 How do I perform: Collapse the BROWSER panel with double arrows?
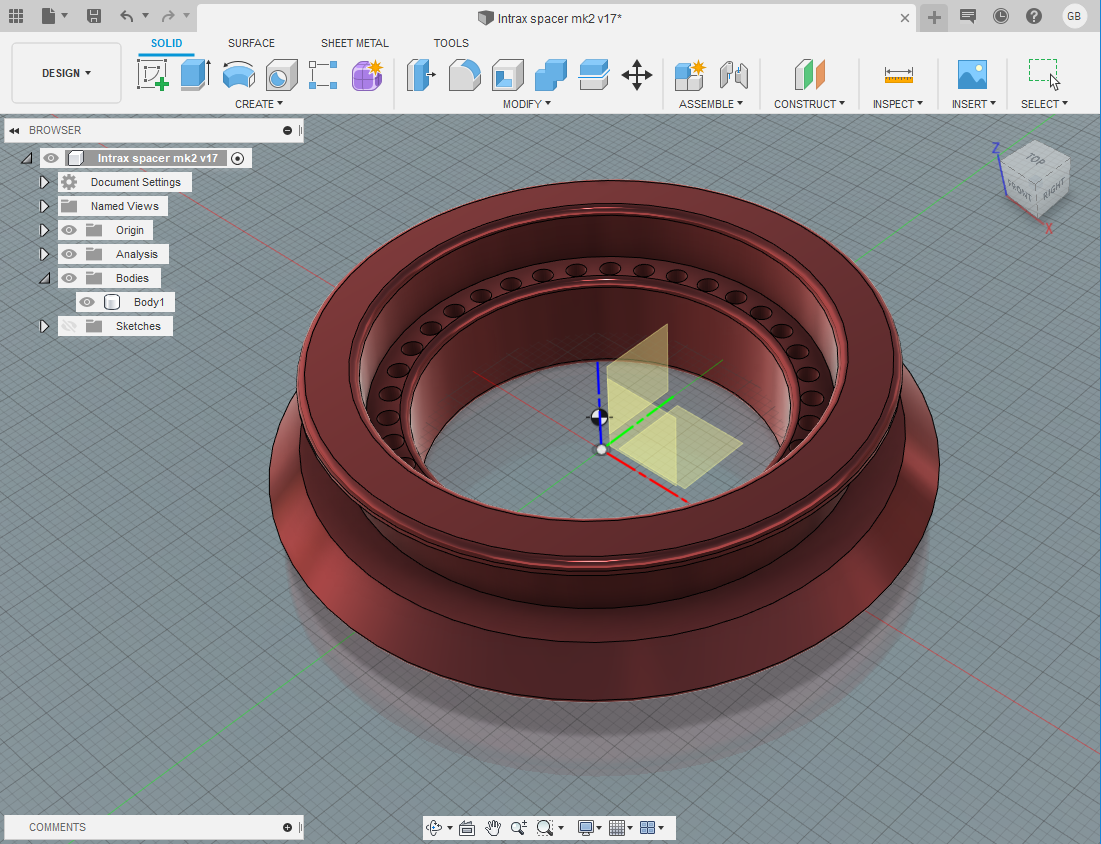pyautogui.click(x=14, y=131)
